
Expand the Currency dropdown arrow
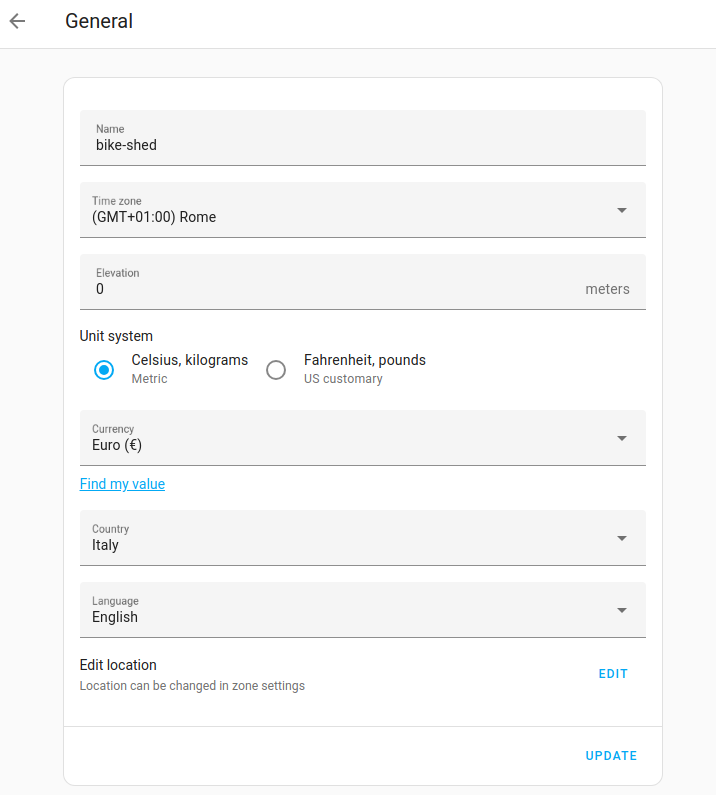(x=621, y=438)
